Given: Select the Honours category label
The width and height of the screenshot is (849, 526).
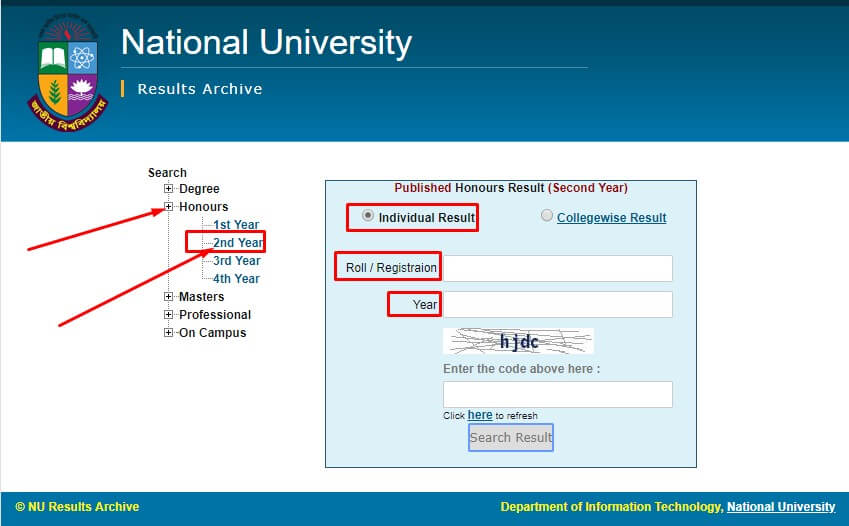Looking at the screenshot, I should 204,206.
